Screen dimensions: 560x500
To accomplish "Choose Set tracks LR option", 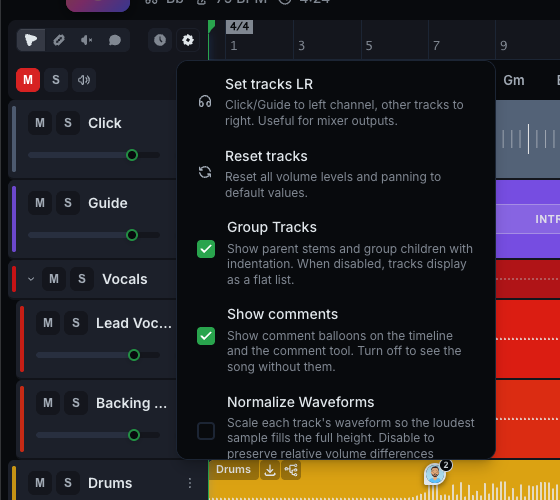I will [x=336, y=102].
